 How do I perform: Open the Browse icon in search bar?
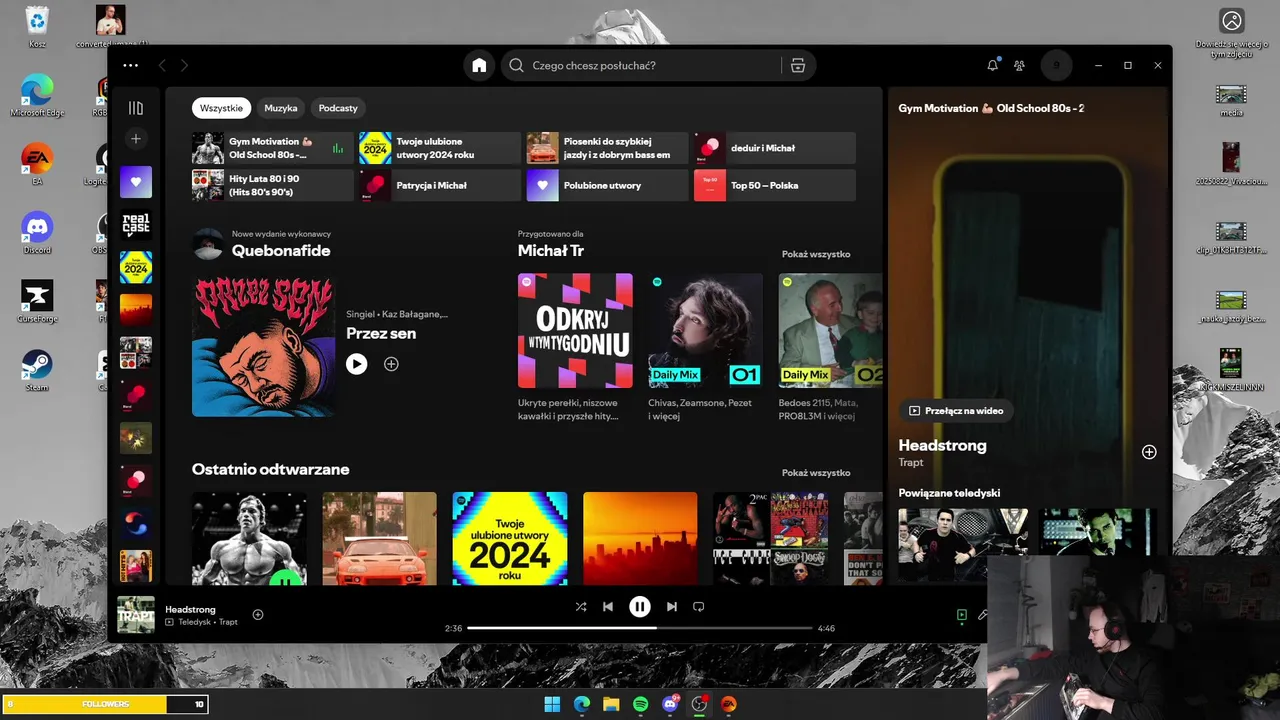[797, 65]
